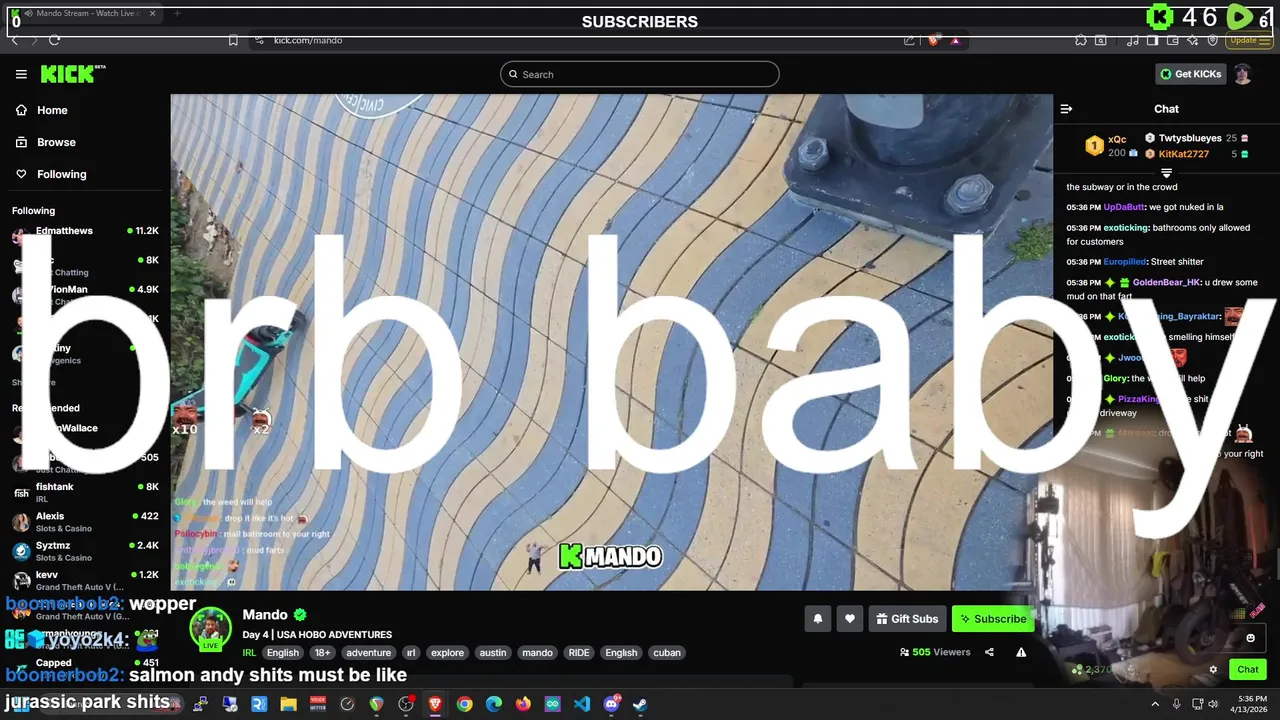
Task: Collapse the chat panel arrow icon
Action: [1066, 109]
